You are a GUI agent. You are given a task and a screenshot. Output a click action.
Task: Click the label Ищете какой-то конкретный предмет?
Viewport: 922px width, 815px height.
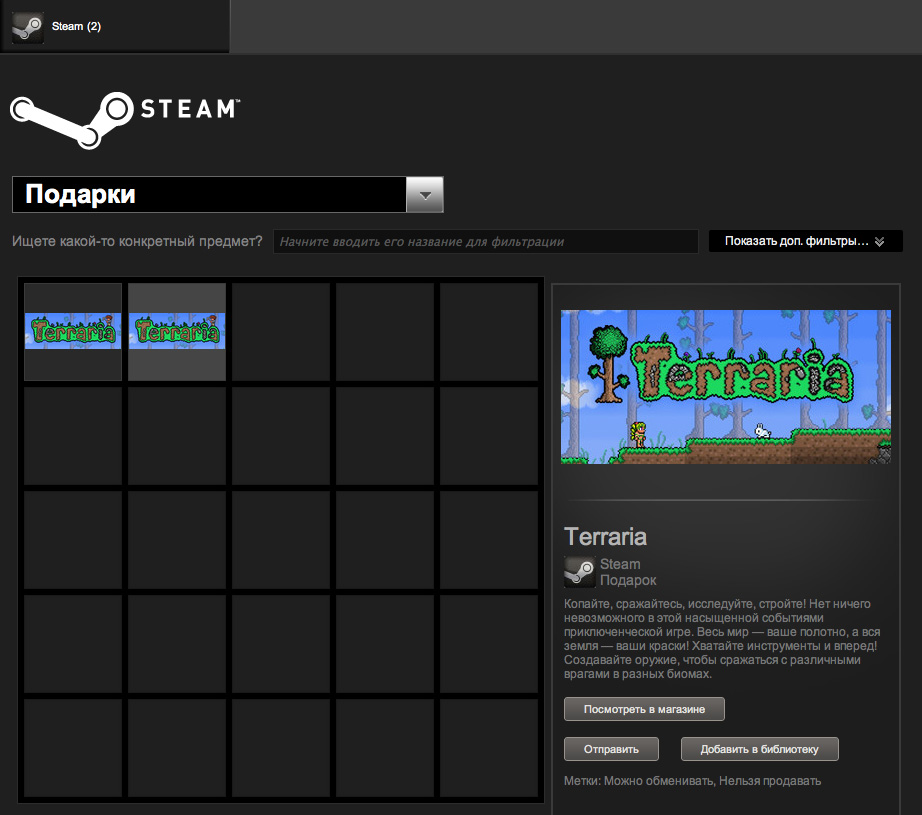pos(137,241)
